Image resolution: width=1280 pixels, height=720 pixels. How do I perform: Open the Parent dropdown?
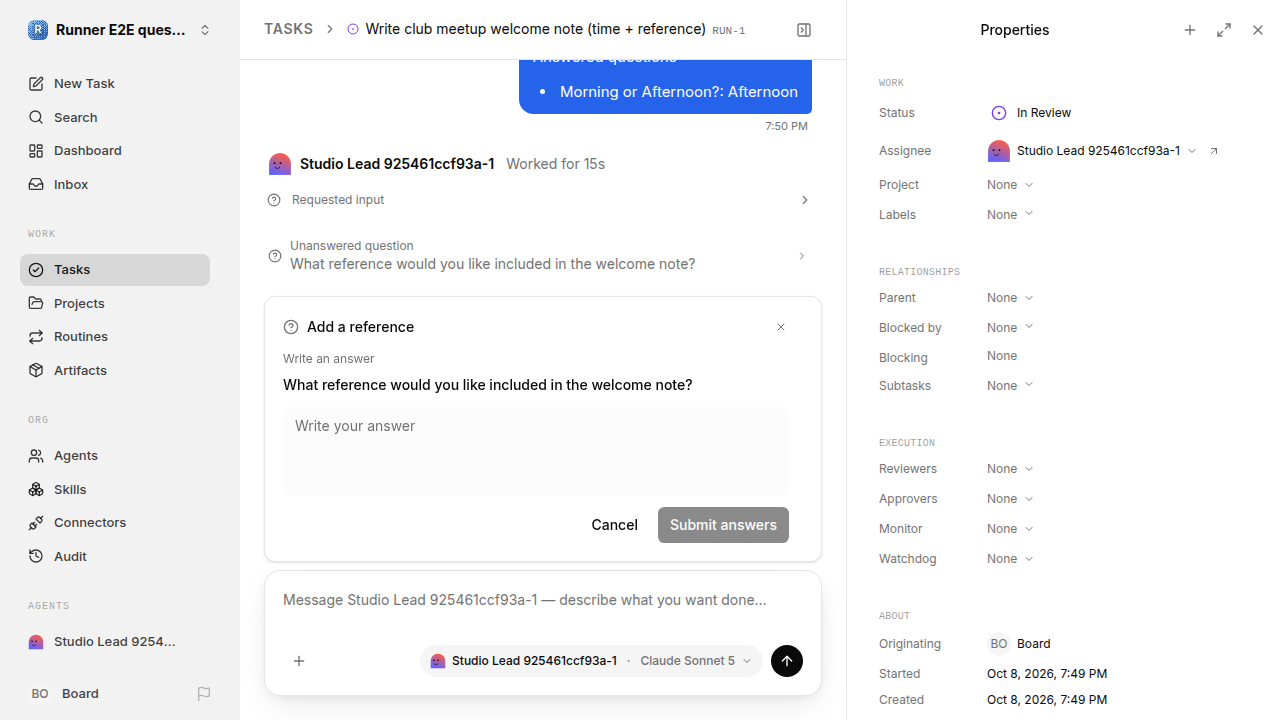point(1010,298)
